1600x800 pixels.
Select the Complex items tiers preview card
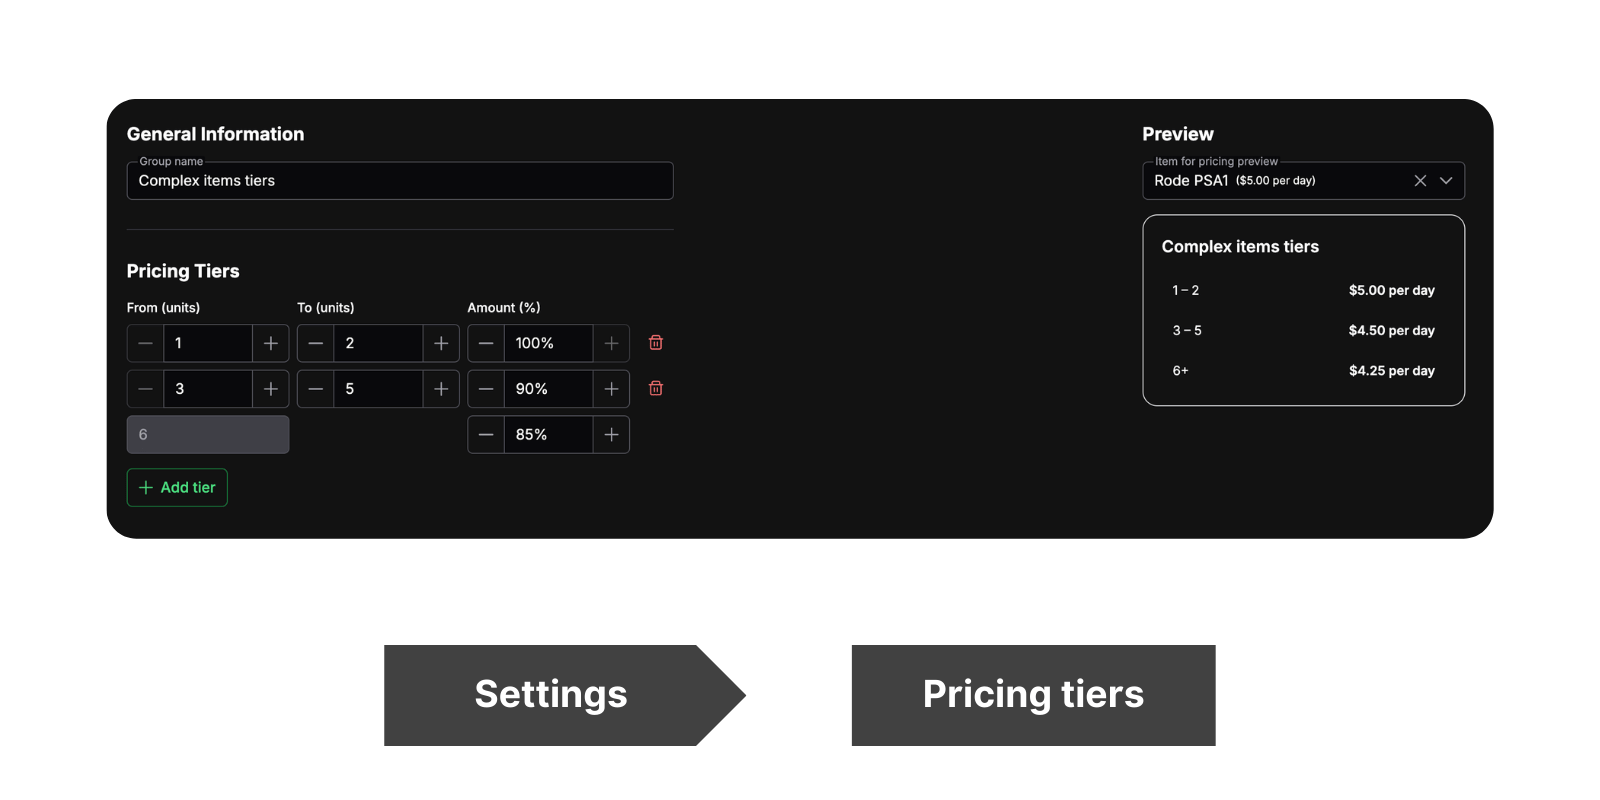click(1303, 310)
